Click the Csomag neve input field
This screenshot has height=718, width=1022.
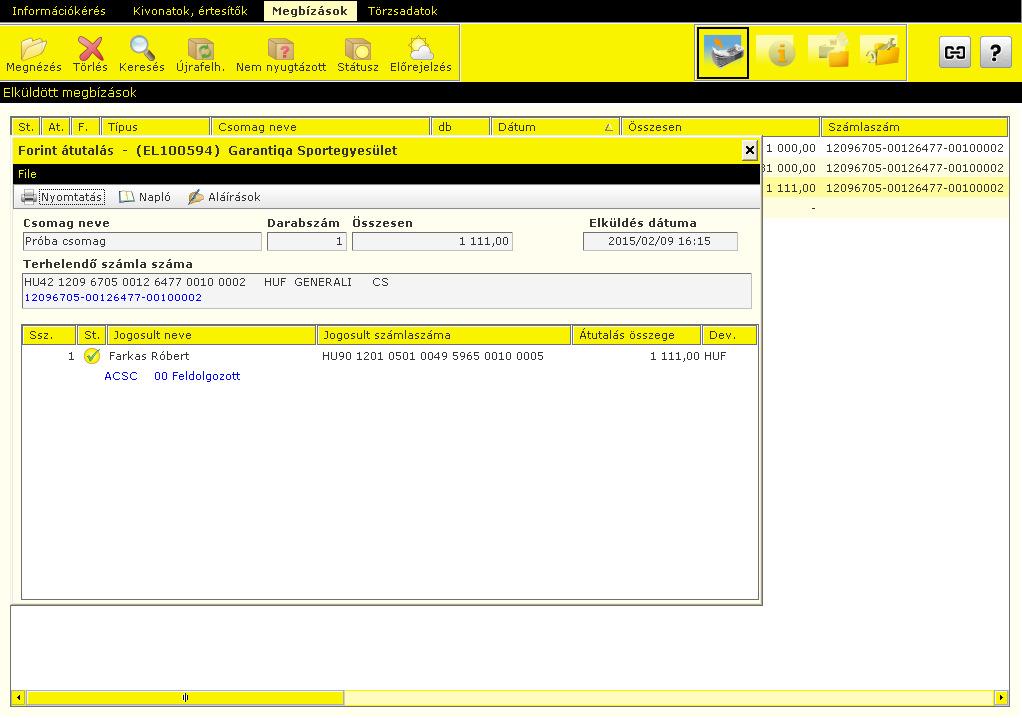pyautogui.click(x=142, y=241)
